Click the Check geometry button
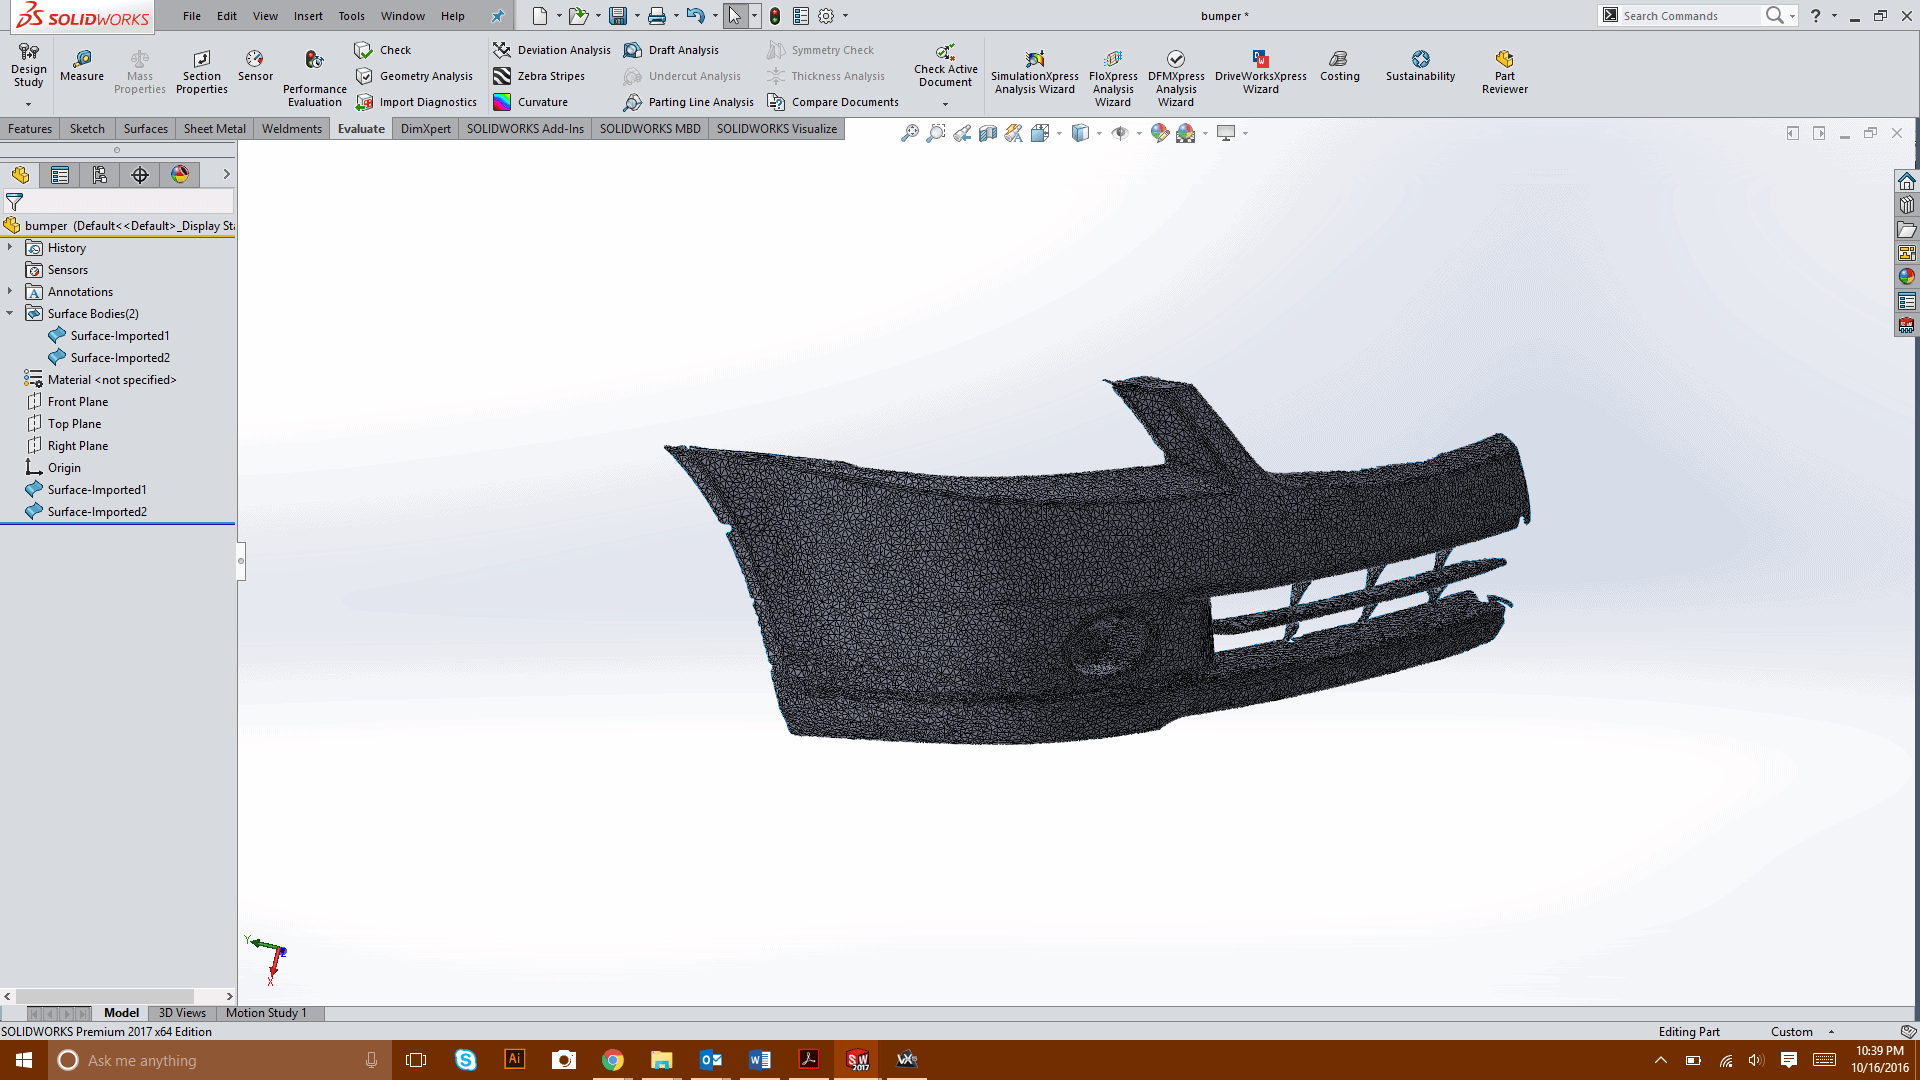This screenshot has width=1920, height=1080. (x=382, y=50)
